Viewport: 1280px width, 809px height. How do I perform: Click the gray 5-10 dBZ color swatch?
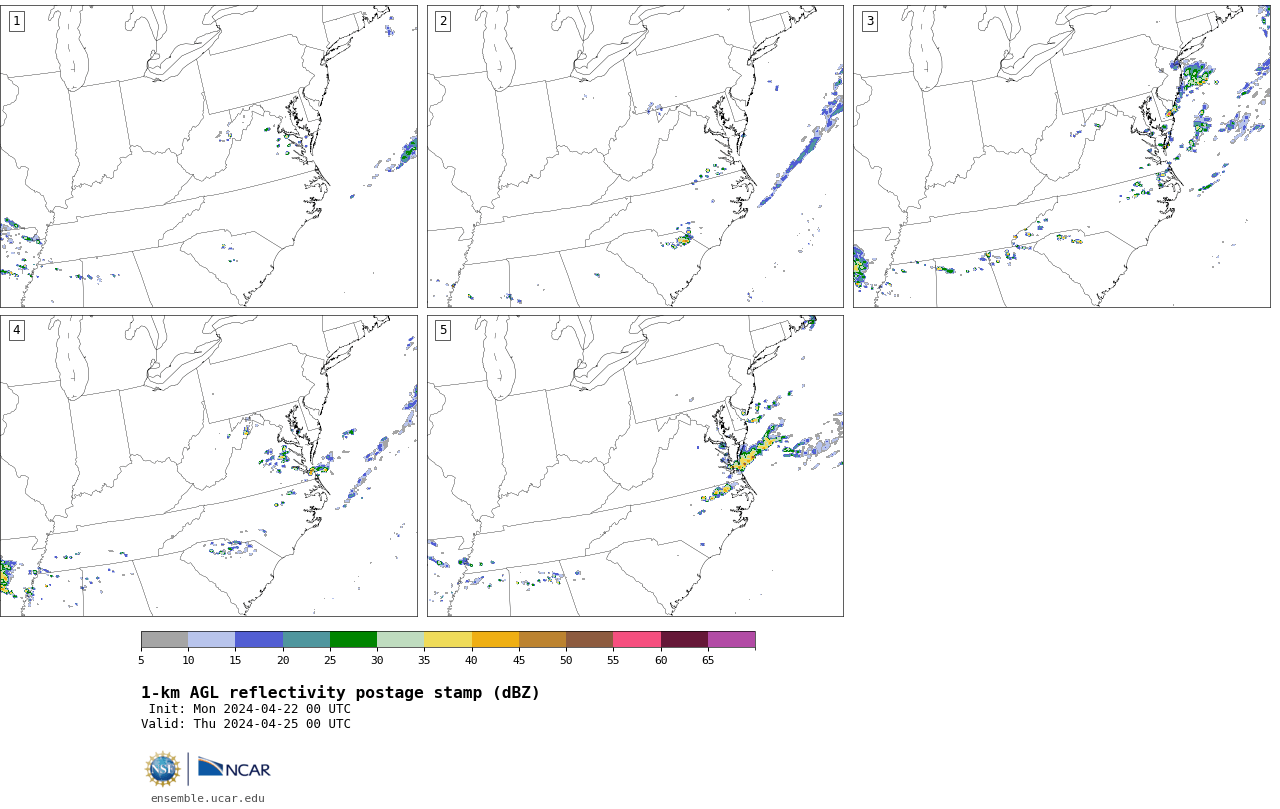(164, 640)
